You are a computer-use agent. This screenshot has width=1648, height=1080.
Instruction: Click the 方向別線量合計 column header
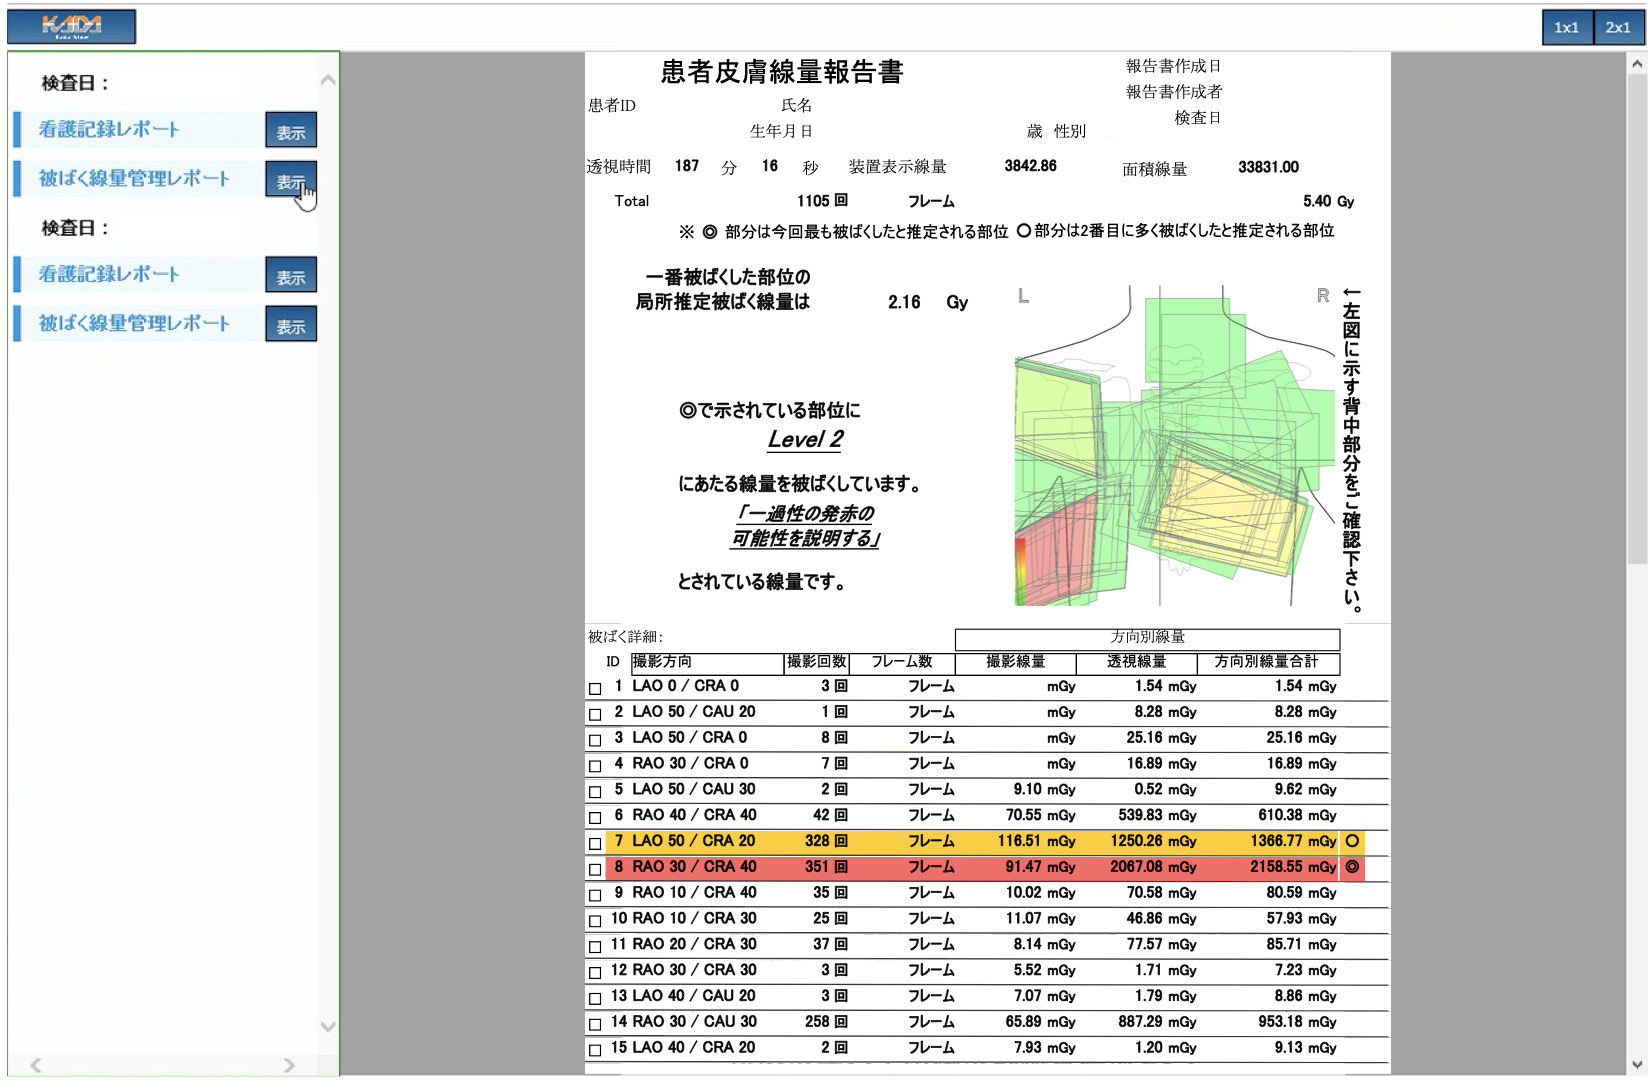click(x=1267, y=662)
